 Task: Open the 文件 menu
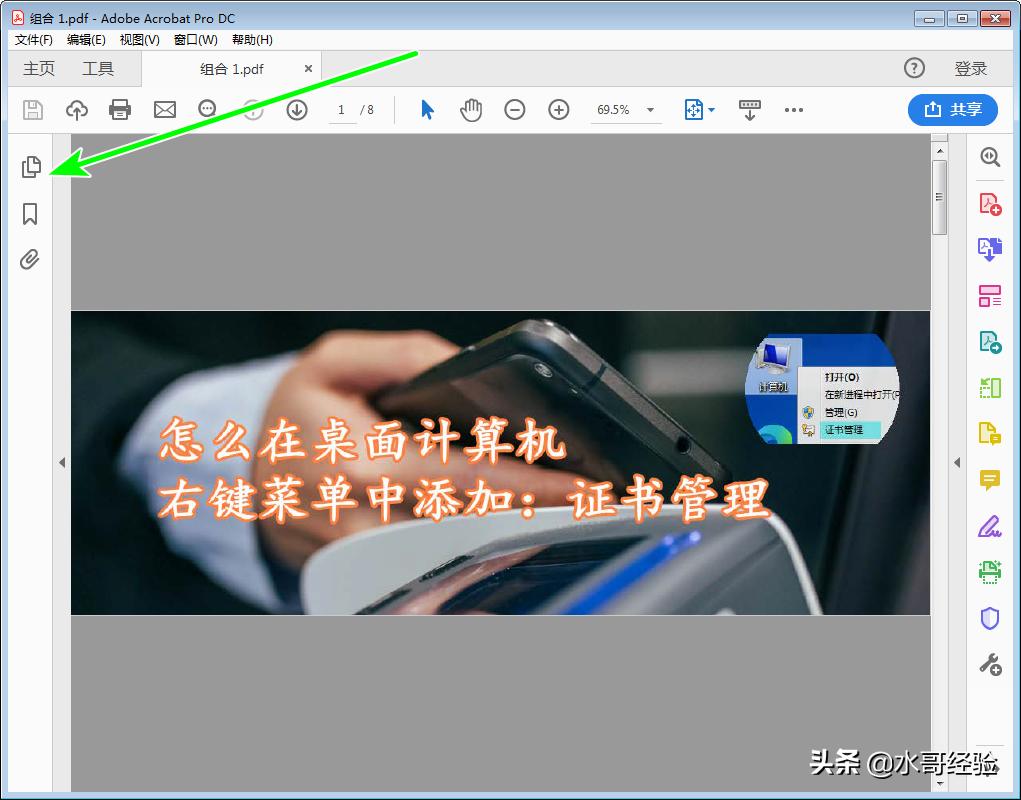pos(32,40)
